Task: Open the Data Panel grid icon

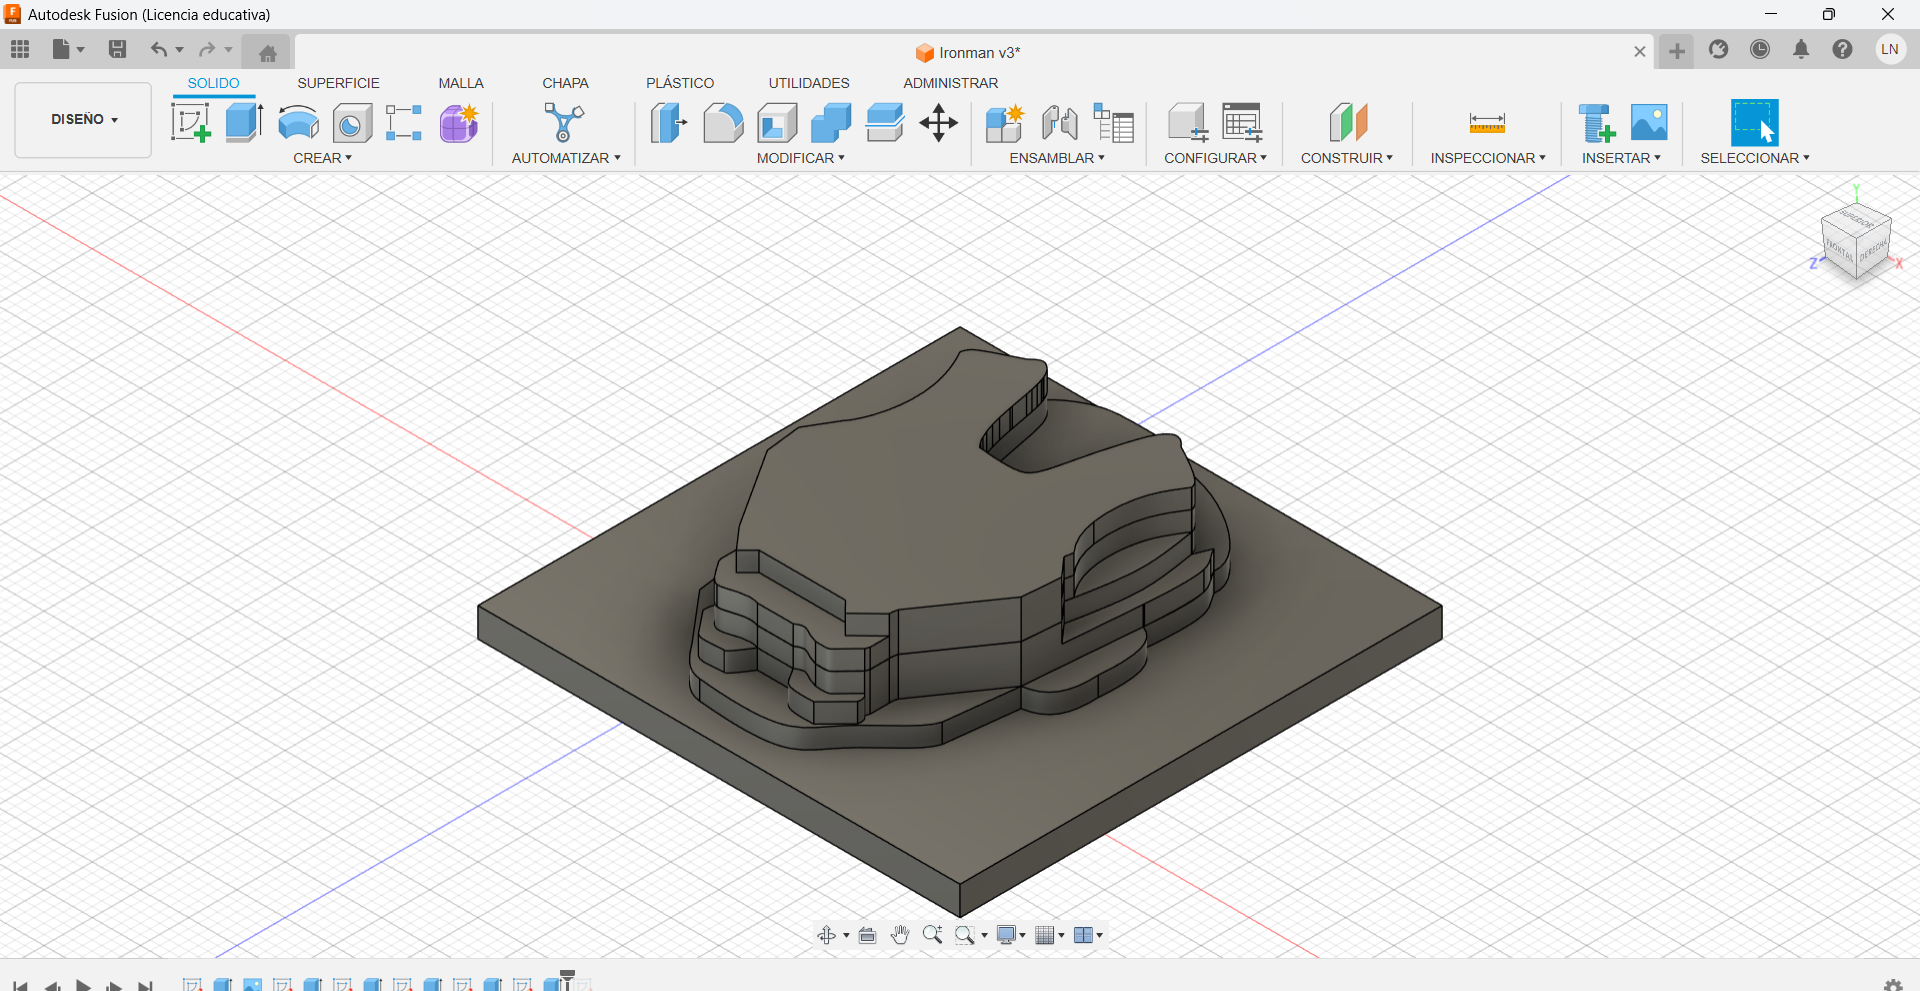Action: pyautogui.click(x=20, y=49)
